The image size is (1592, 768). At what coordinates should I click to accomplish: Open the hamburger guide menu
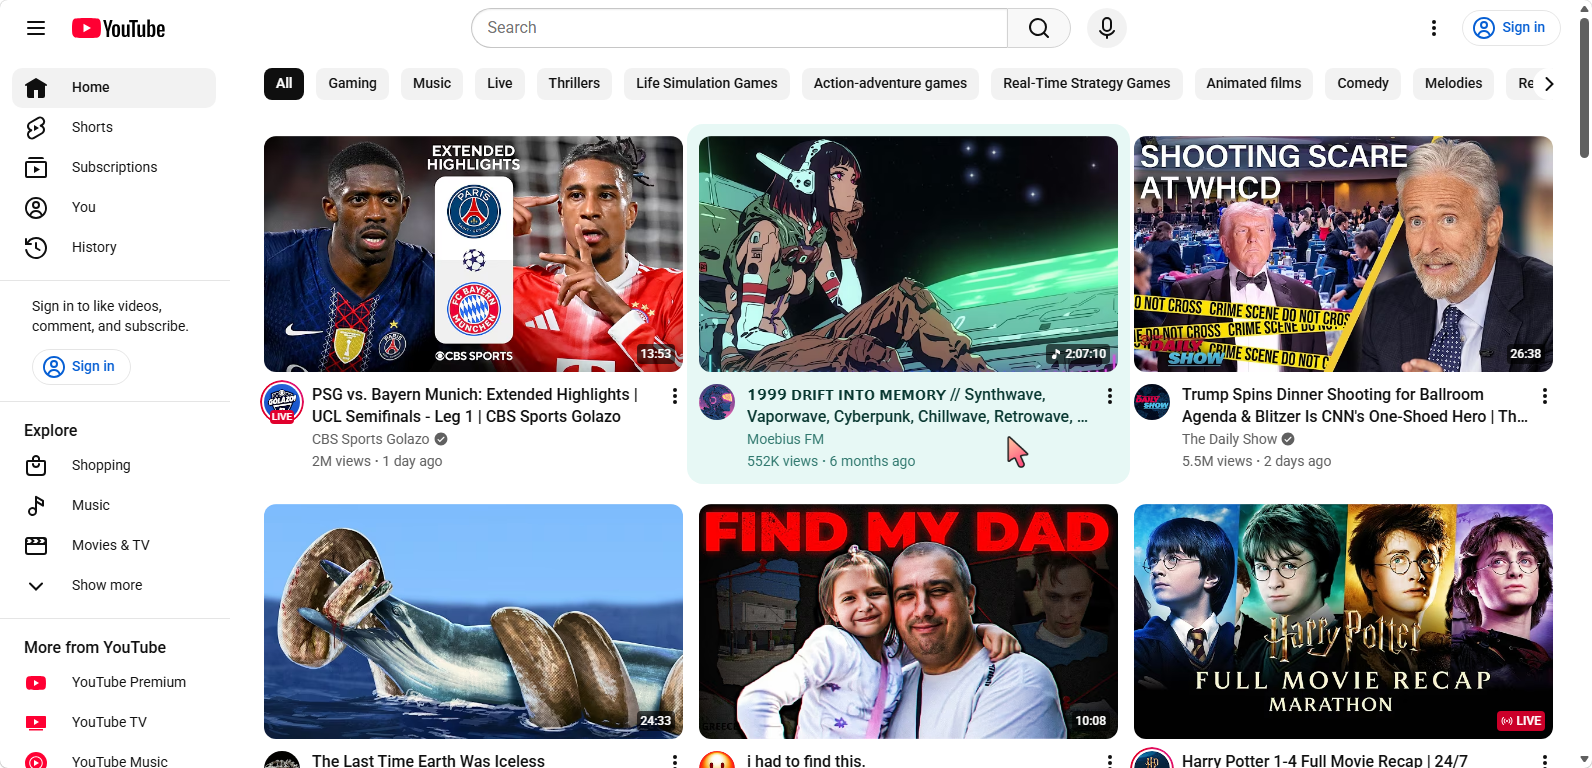(36, 28)
